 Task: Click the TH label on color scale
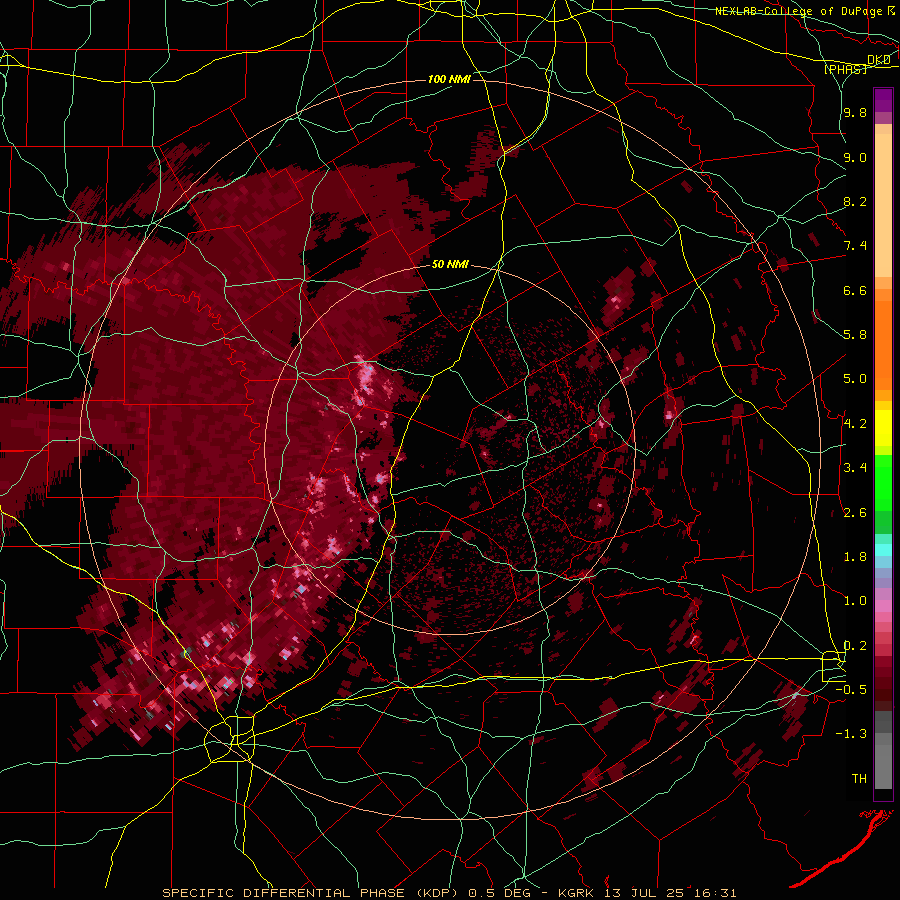859,779
